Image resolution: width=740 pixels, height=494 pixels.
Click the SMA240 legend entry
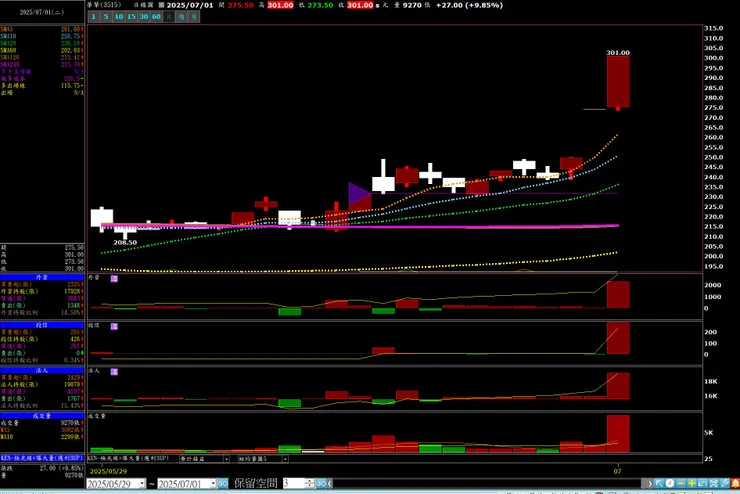click(42, 65)
